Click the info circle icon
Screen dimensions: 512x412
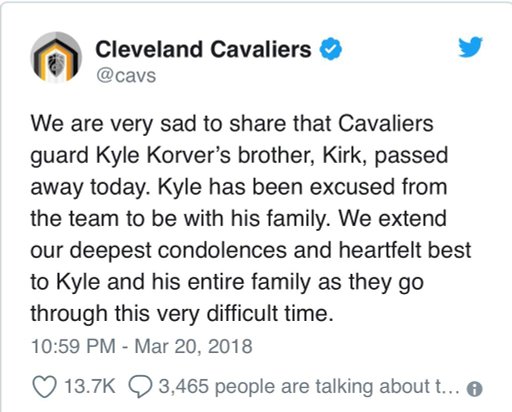(474, 389)
